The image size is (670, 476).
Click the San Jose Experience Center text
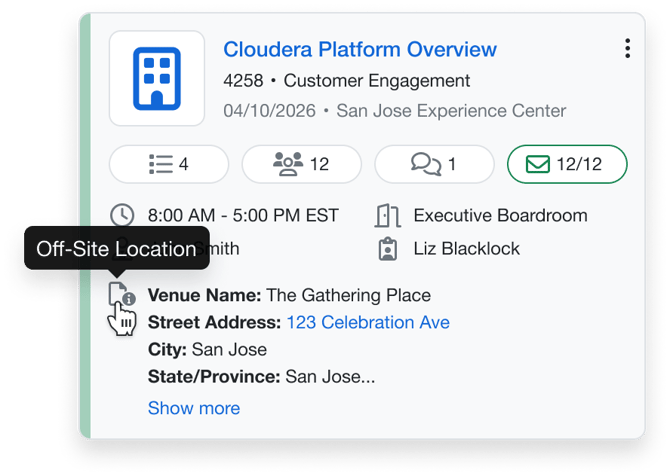(x=451, y=111)
